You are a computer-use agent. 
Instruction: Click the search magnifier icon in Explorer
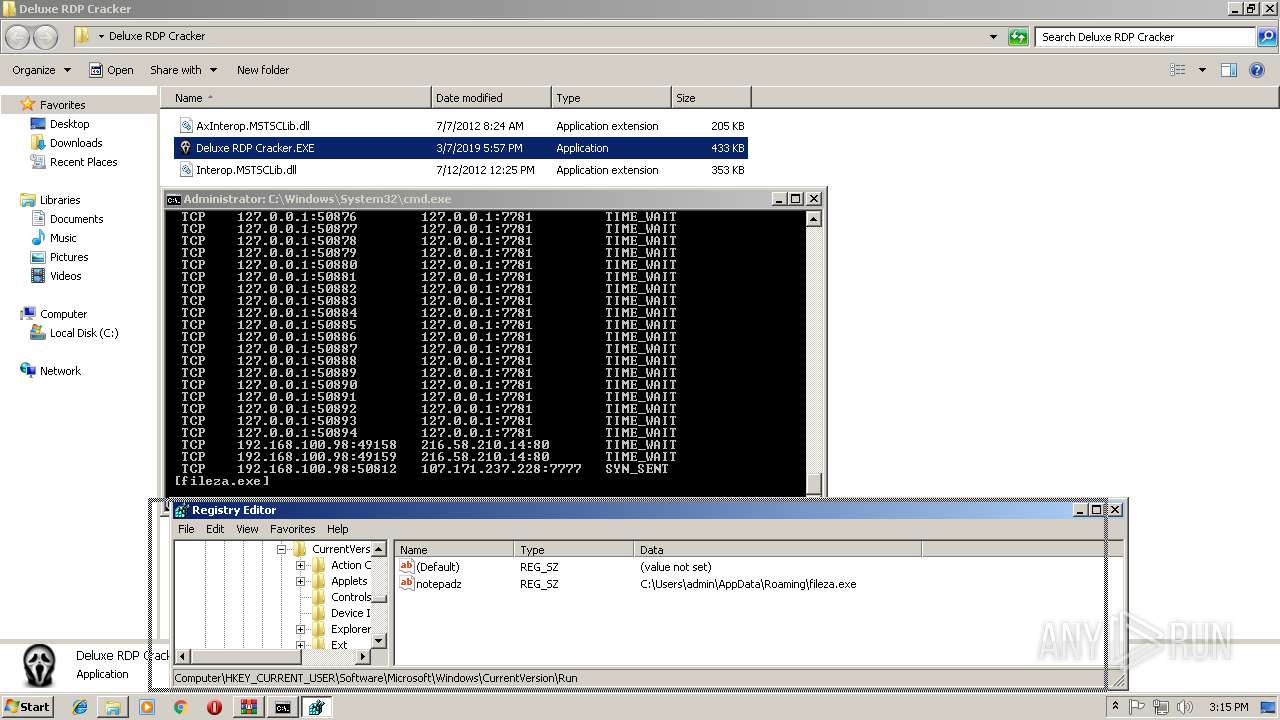point(1267,37)
